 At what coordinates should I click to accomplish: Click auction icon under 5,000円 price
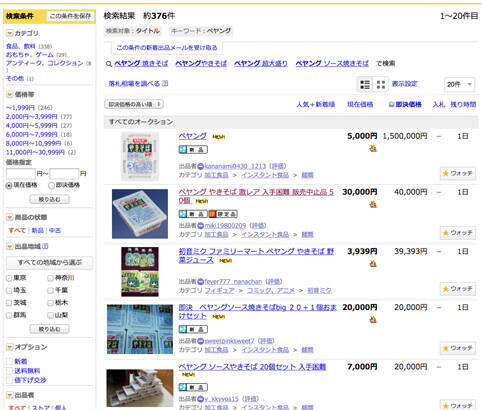(373, 148)
